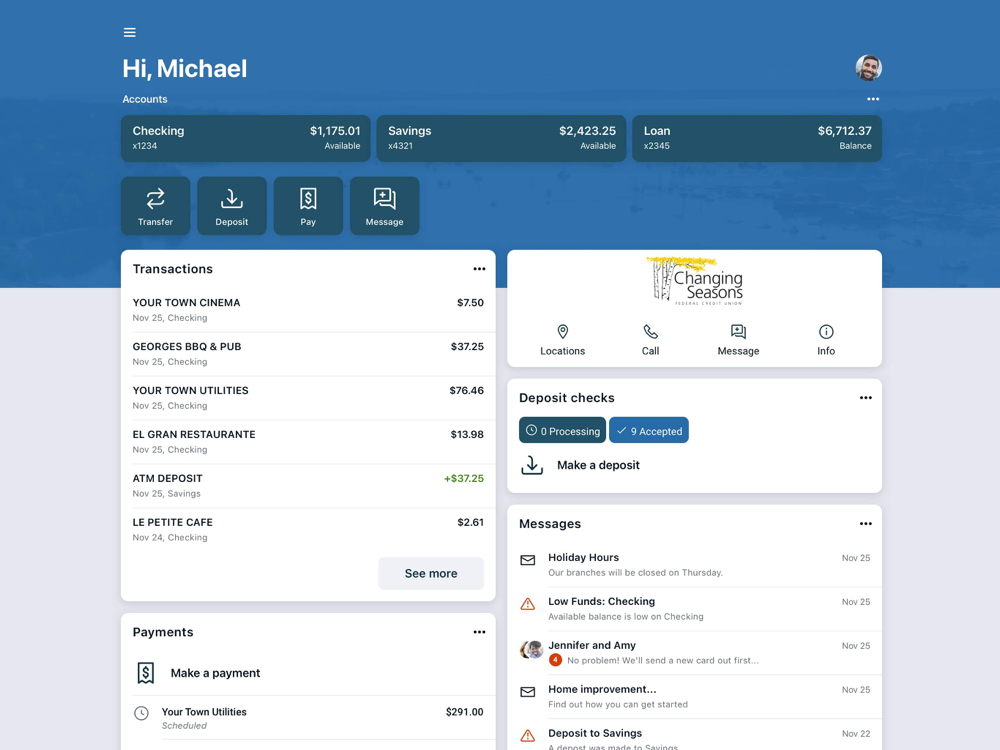This screenshot has width=1000, height=750.
Task: Open the Holiday Hours message
Action: pos(695,565)
